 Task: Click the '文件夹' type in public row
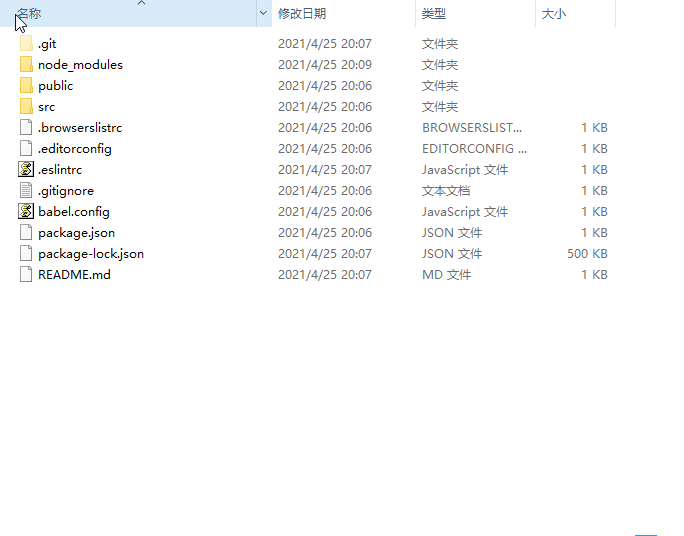tap(440, 86)
